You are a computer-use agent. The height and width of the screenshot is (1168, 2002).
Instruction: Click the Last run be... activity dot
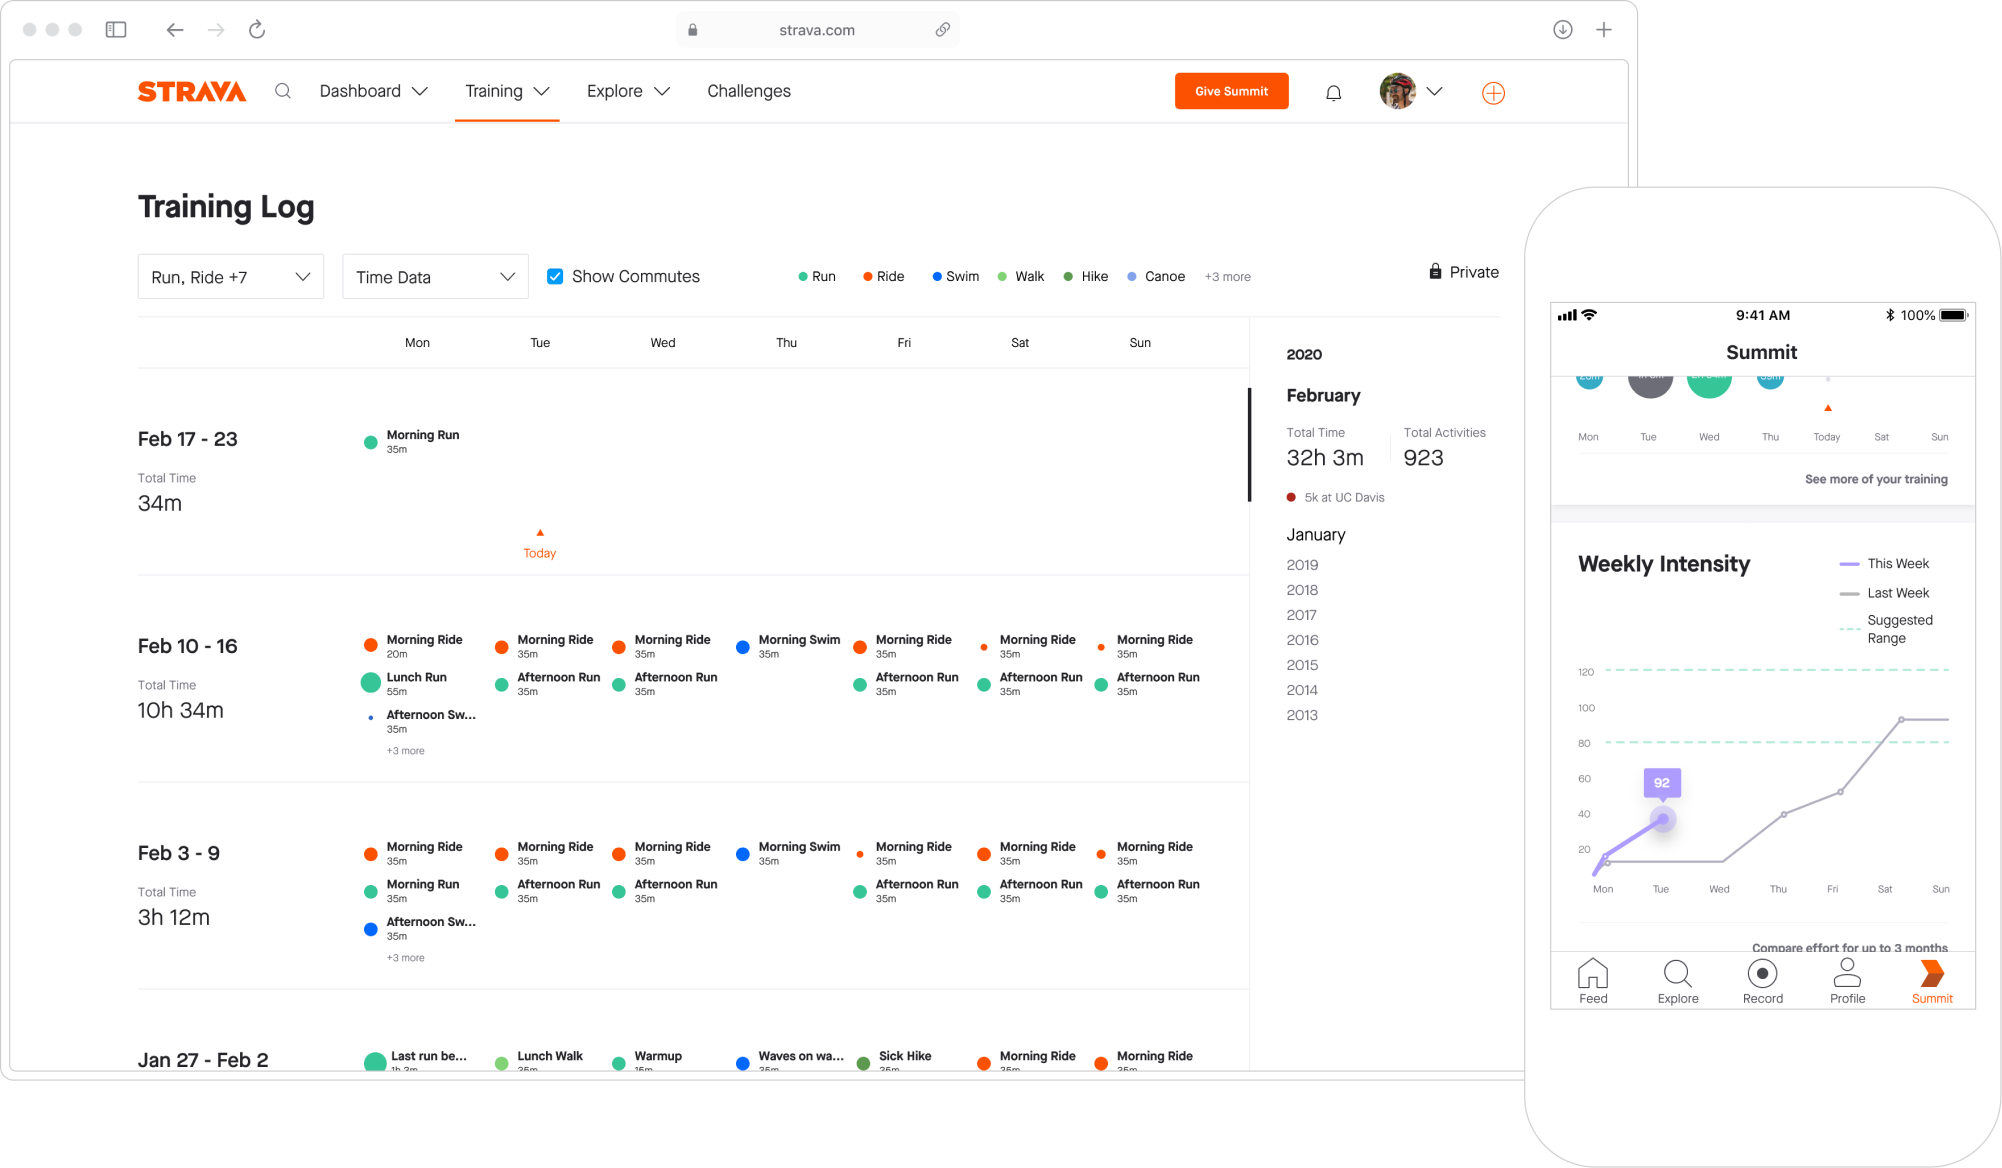tap(375, 1062)
